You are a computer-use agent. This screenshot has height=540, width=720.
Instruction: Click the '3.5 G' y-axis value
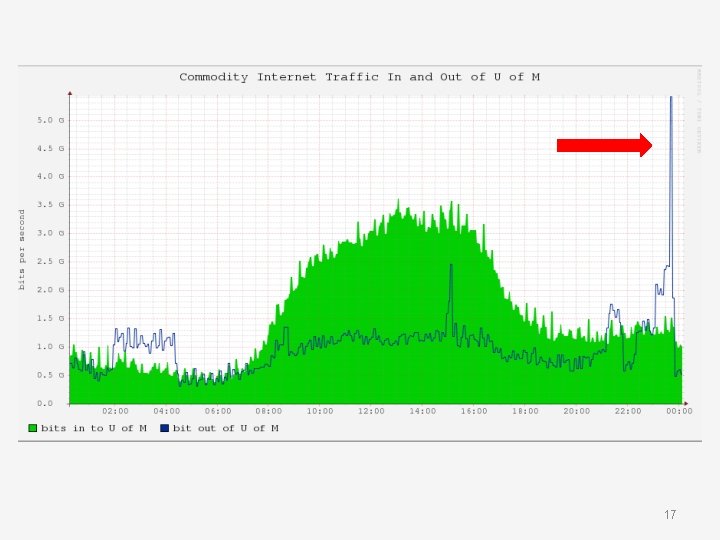coord(51,205)
